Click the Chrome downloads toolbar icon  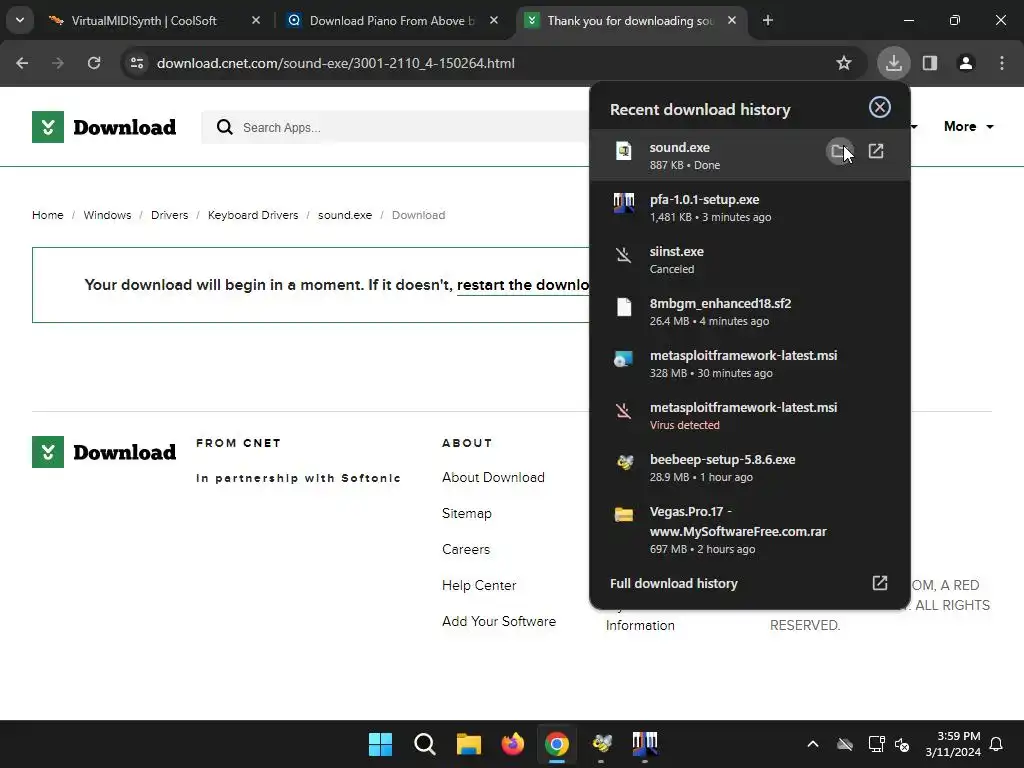(x=893, y=63)
